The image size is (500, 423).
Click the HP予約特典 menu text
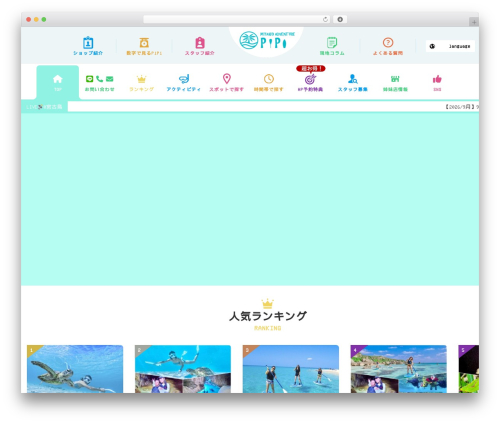click(310, 89)
